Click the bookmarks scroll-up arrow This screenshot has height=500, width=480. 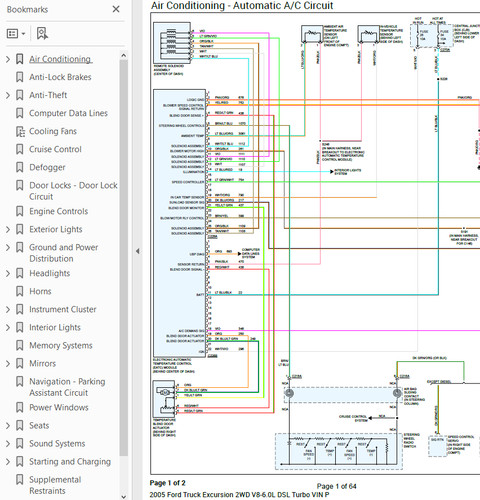(124, 55)
